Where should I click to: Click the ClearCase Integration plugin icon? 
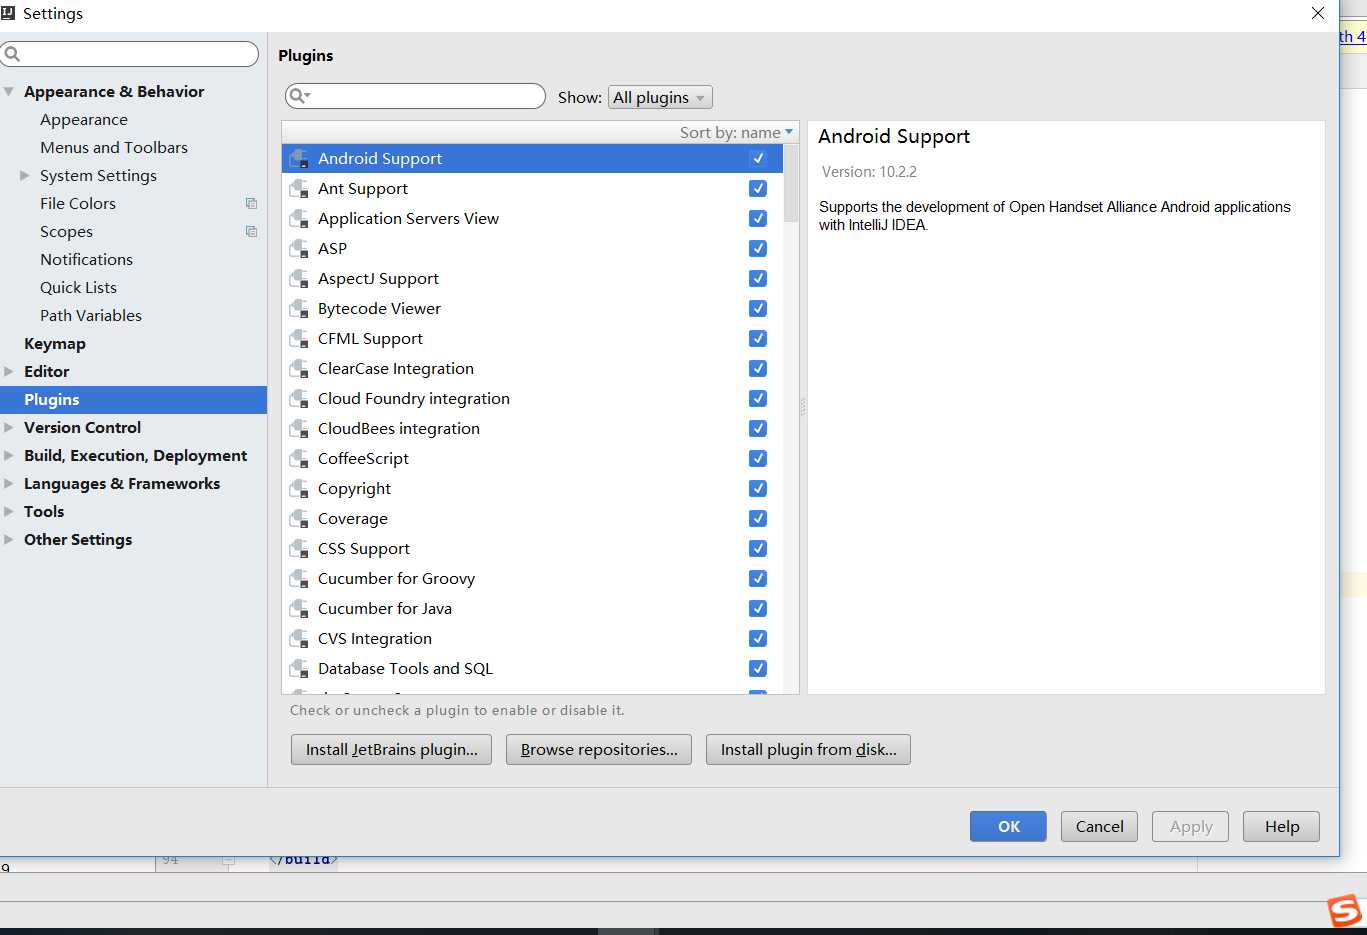299,368
